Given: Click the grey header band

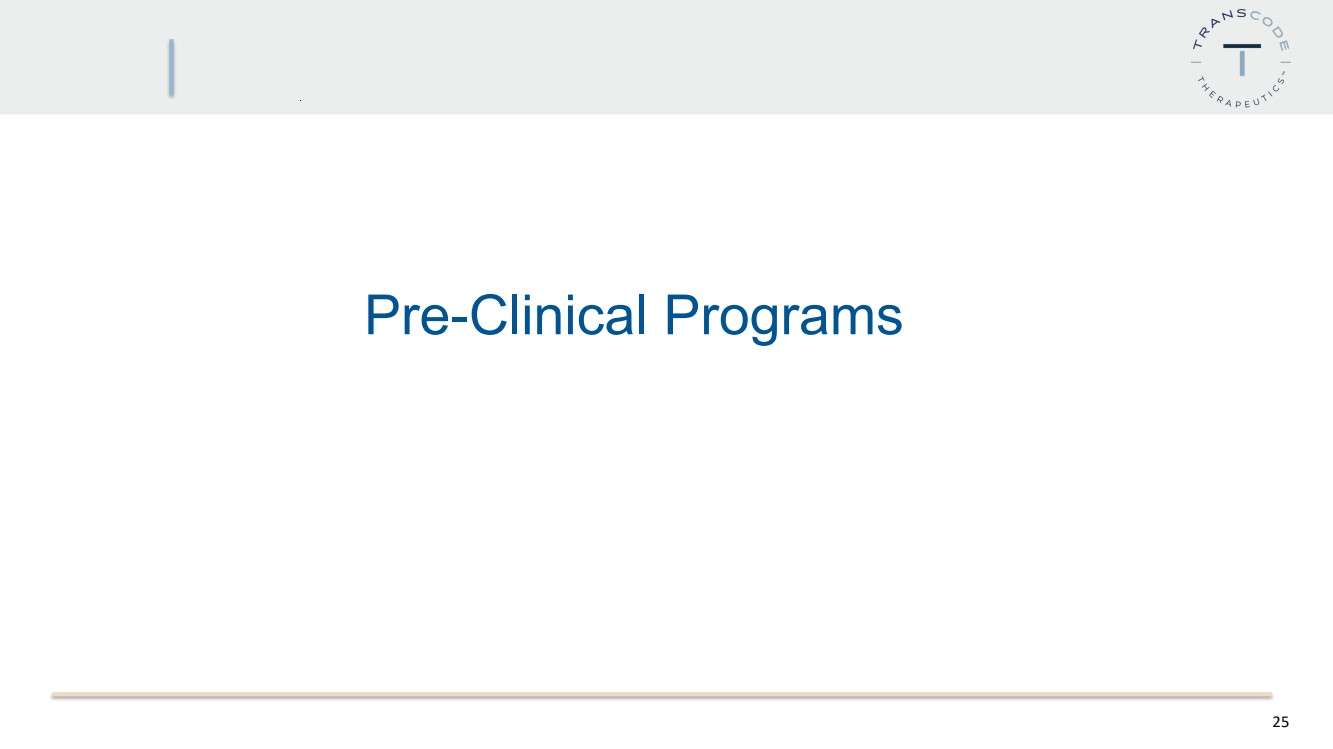Looking at the screenshot, I should [x=666, y=57].
